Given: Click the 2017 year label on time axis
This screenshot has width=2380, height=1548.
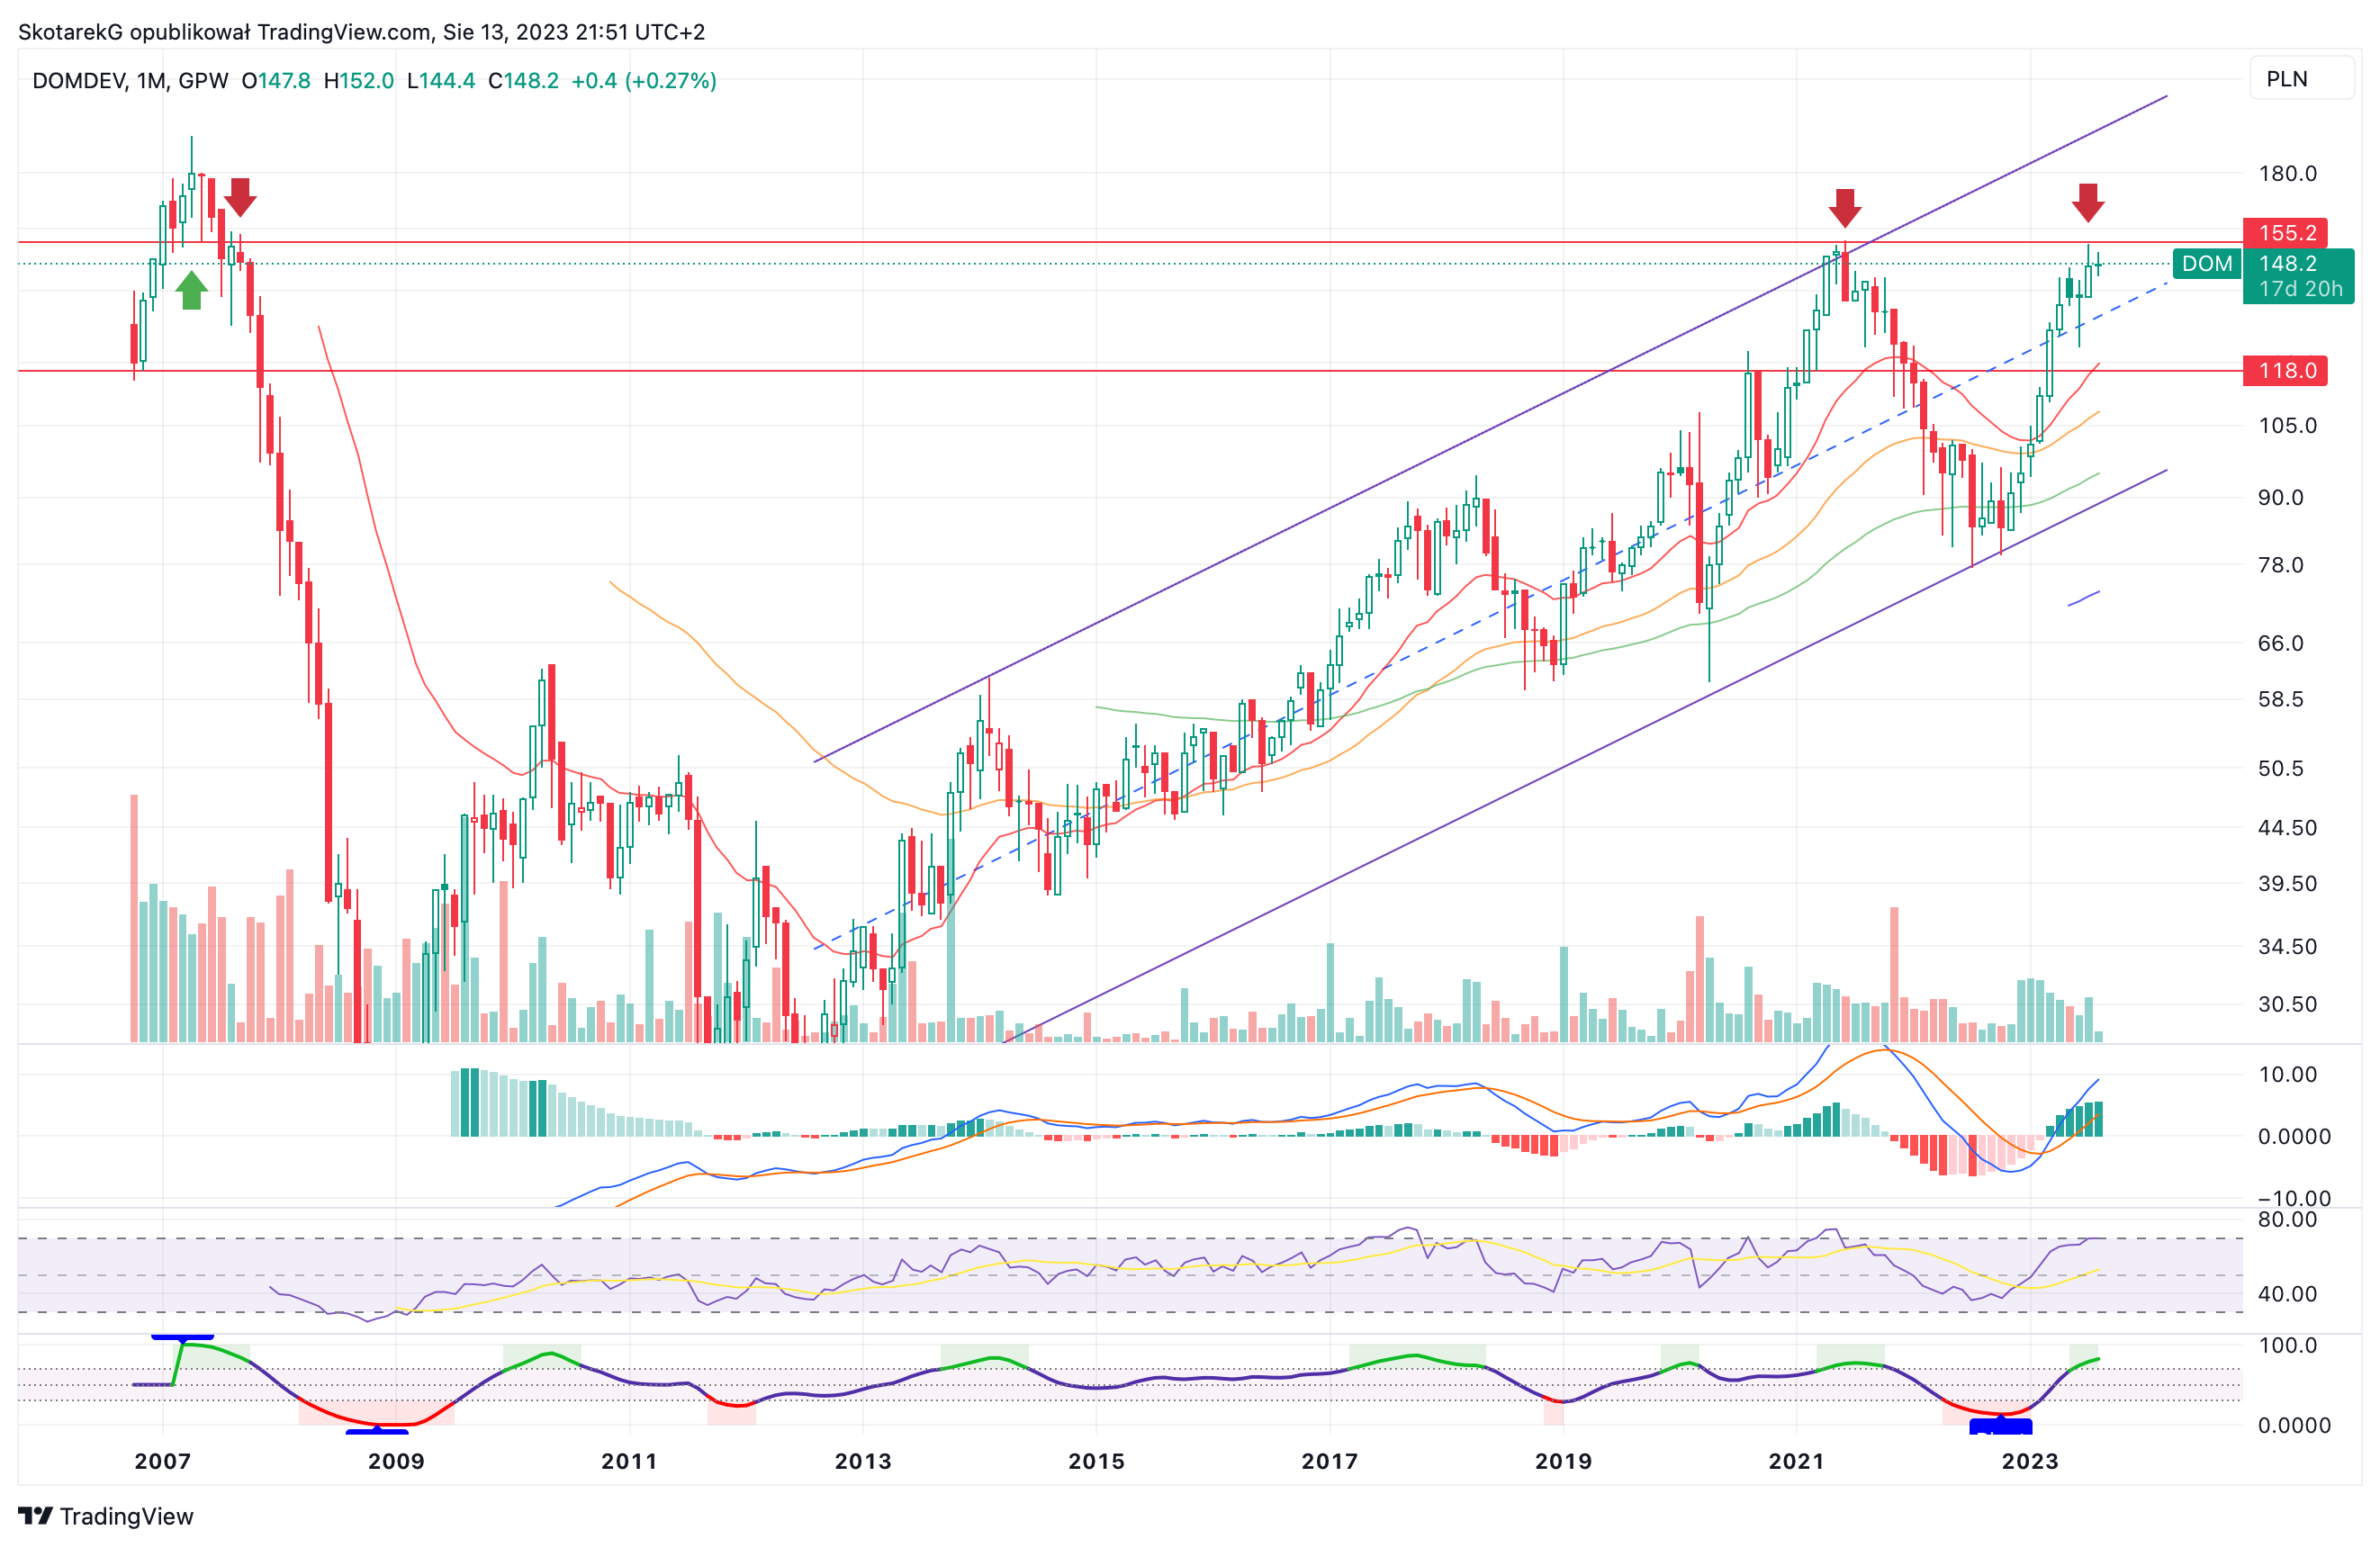Looking at the screenshot, I should click(1330, 1461).
